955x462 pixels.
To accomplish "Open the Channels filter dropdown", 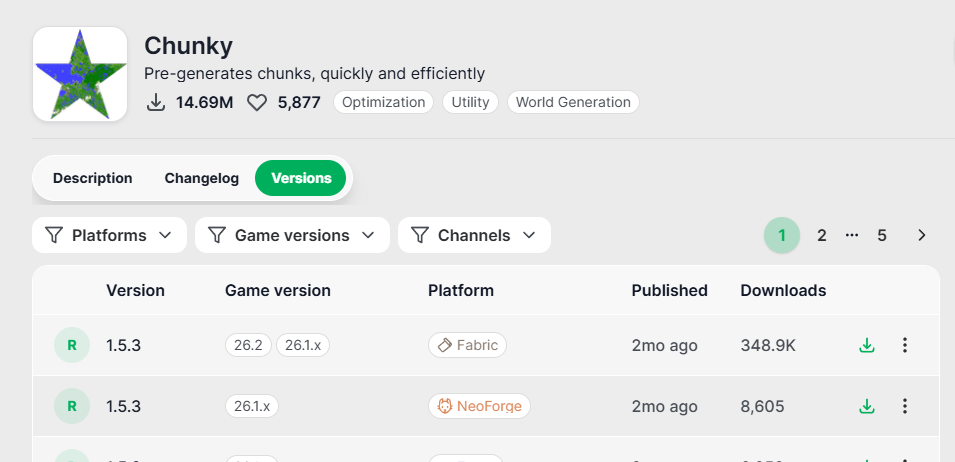I will [x=474, y=235].
